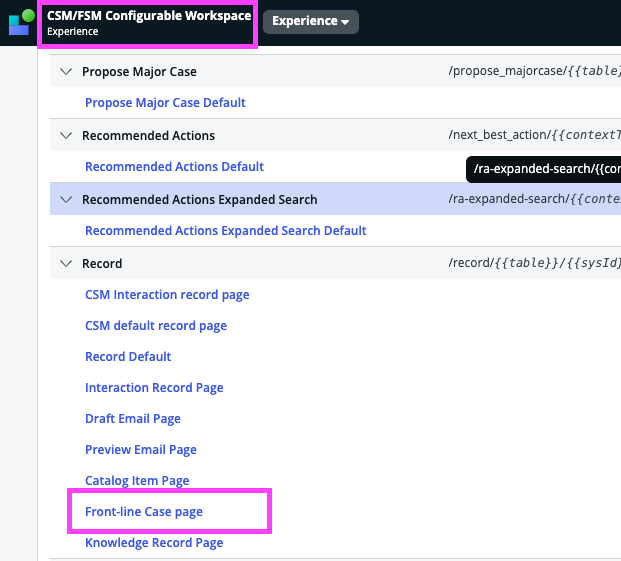Open the Interaction Record Page link
Viewport: 621px width, 561px height.
[x=154, y=388]
